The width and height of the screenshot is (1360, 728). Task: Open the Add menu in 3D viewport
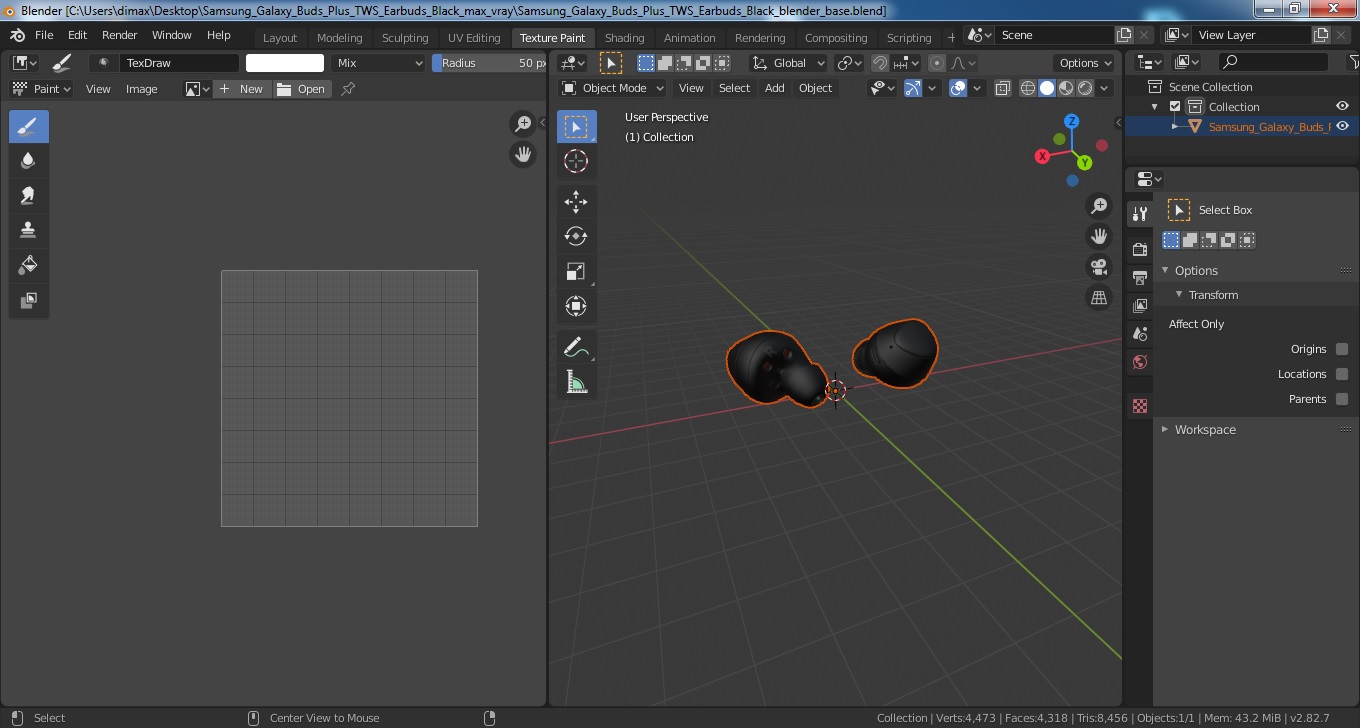775,88
